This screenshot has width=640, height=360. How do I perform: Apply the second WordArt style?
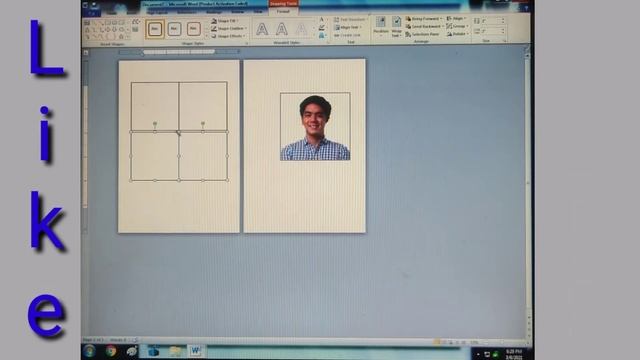pos(282,29)
